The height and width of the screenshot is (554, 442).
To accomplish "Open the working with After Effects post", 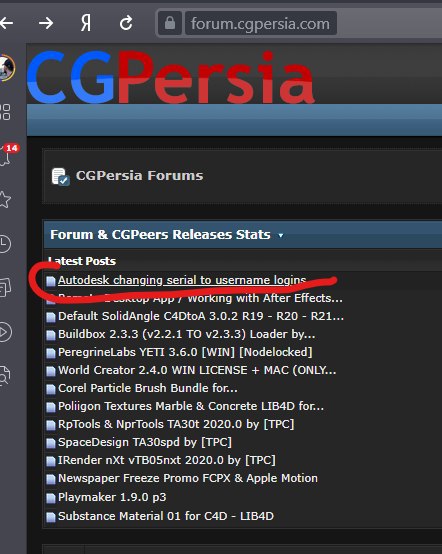I will click(x=200, y=298).
